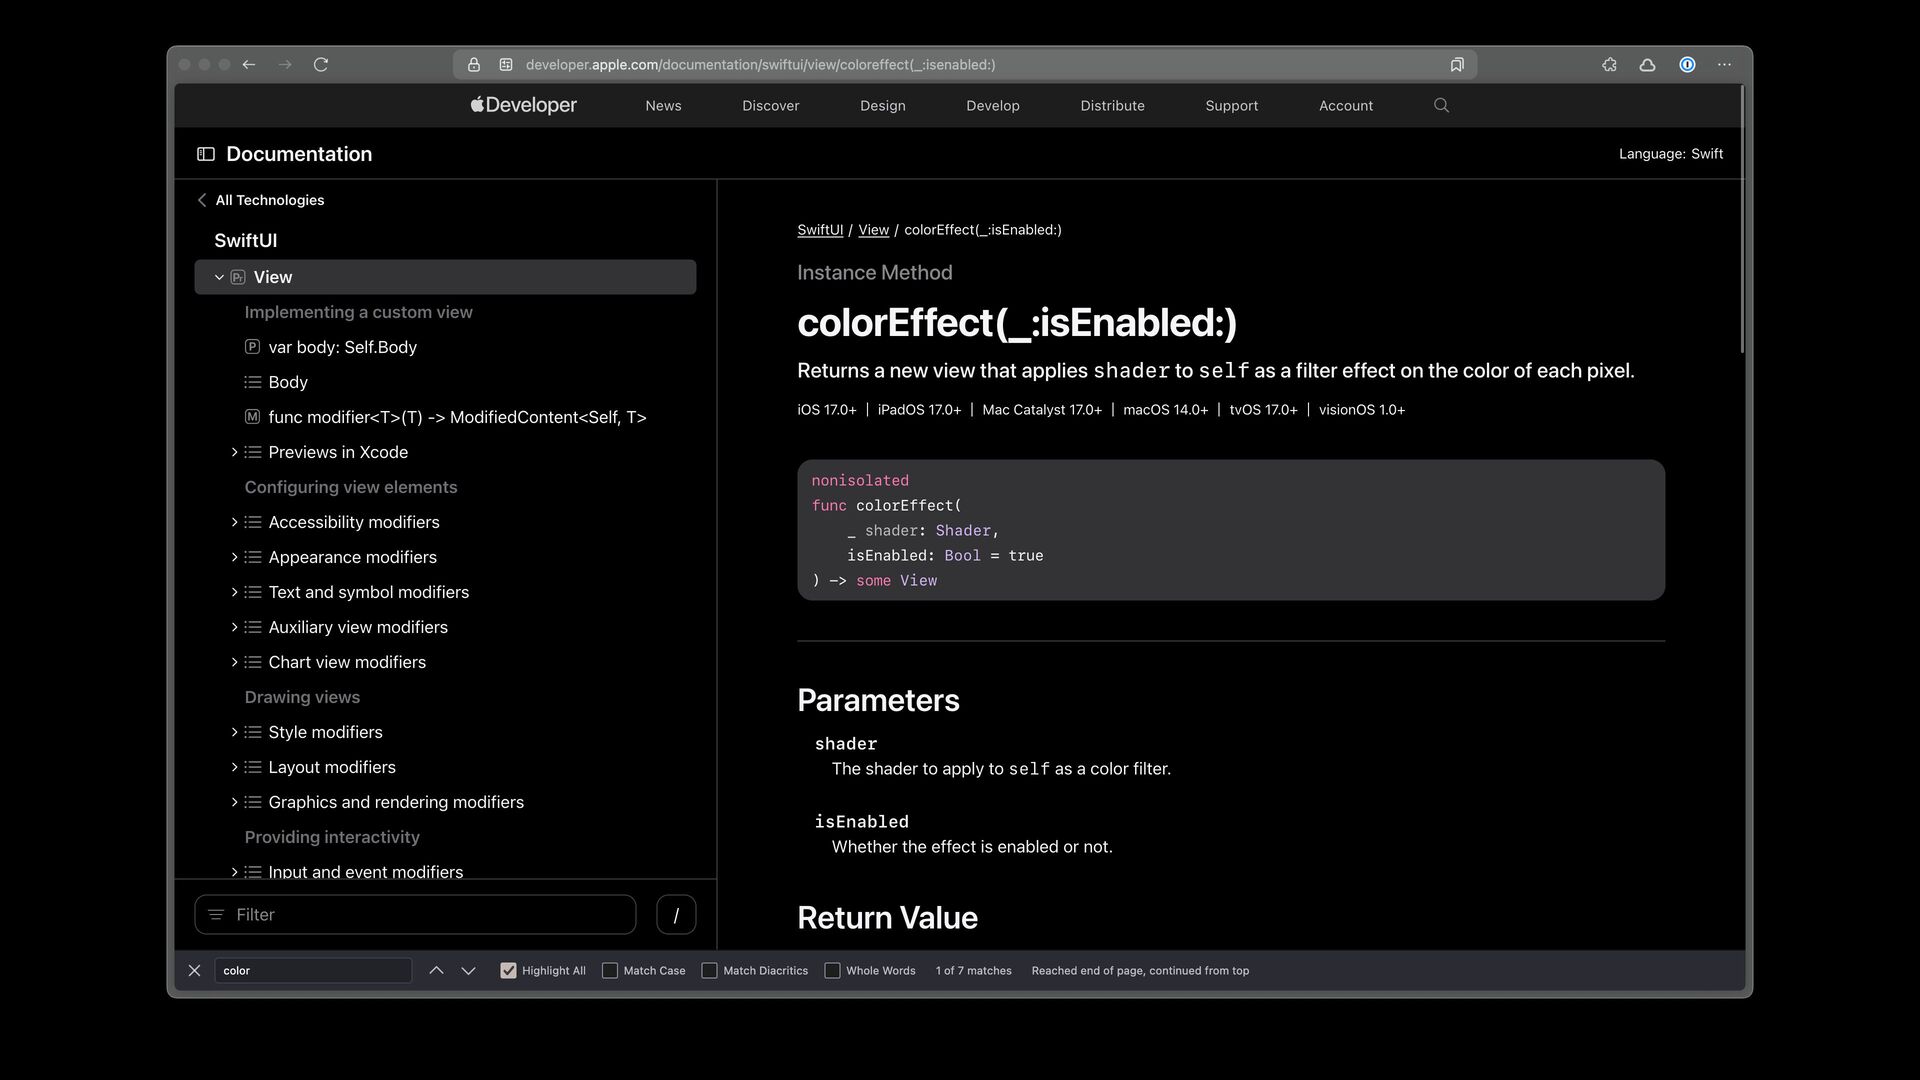Open the Support menu
This screenshot has width=1920, height=1080.
pyautogui.click(x=1231, y=106)
